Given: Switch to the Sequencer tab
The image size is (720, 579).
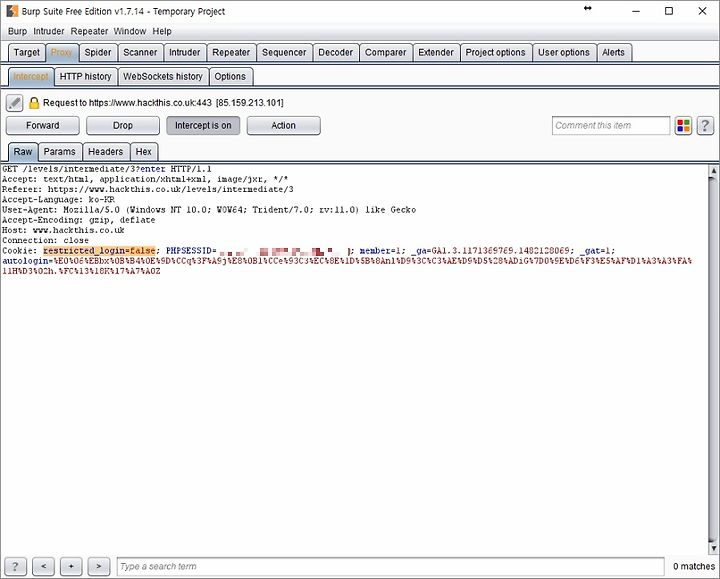Looking at the screenshot, I should pos(284,52).
